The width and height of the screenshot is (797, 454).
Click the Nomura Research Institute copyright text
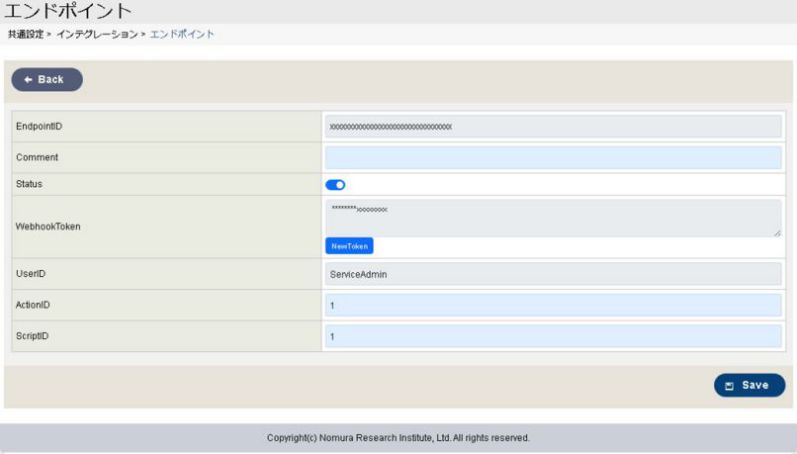pyautogui.click(x=398, y=438)
